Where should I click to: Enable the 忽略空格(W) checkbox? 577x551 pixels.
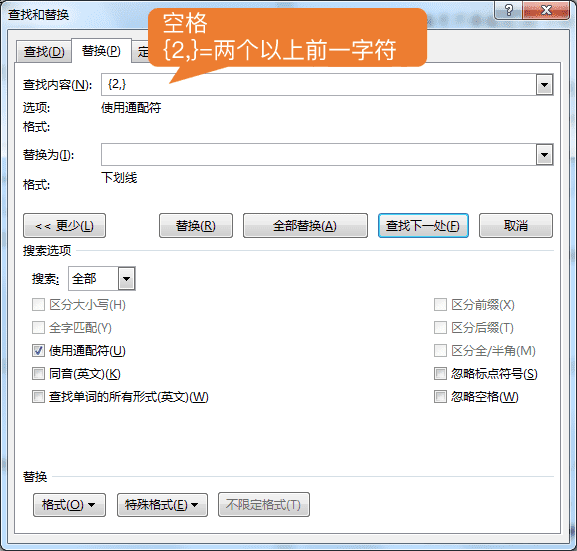440,397
